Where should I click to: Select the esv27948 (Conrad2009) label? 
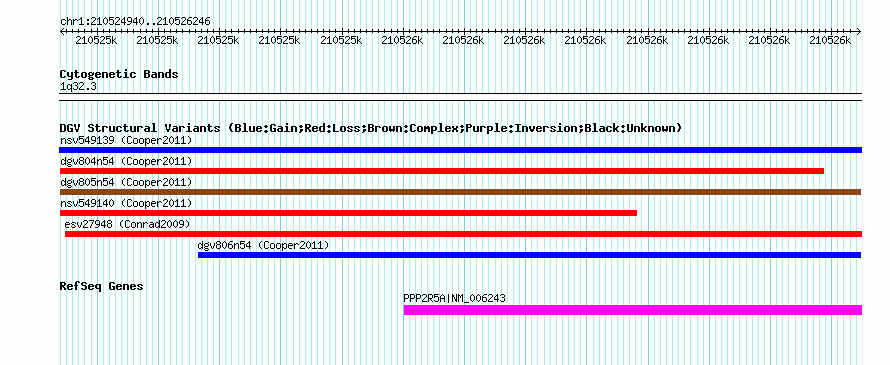pyautogui.click(x=127, y=224)
